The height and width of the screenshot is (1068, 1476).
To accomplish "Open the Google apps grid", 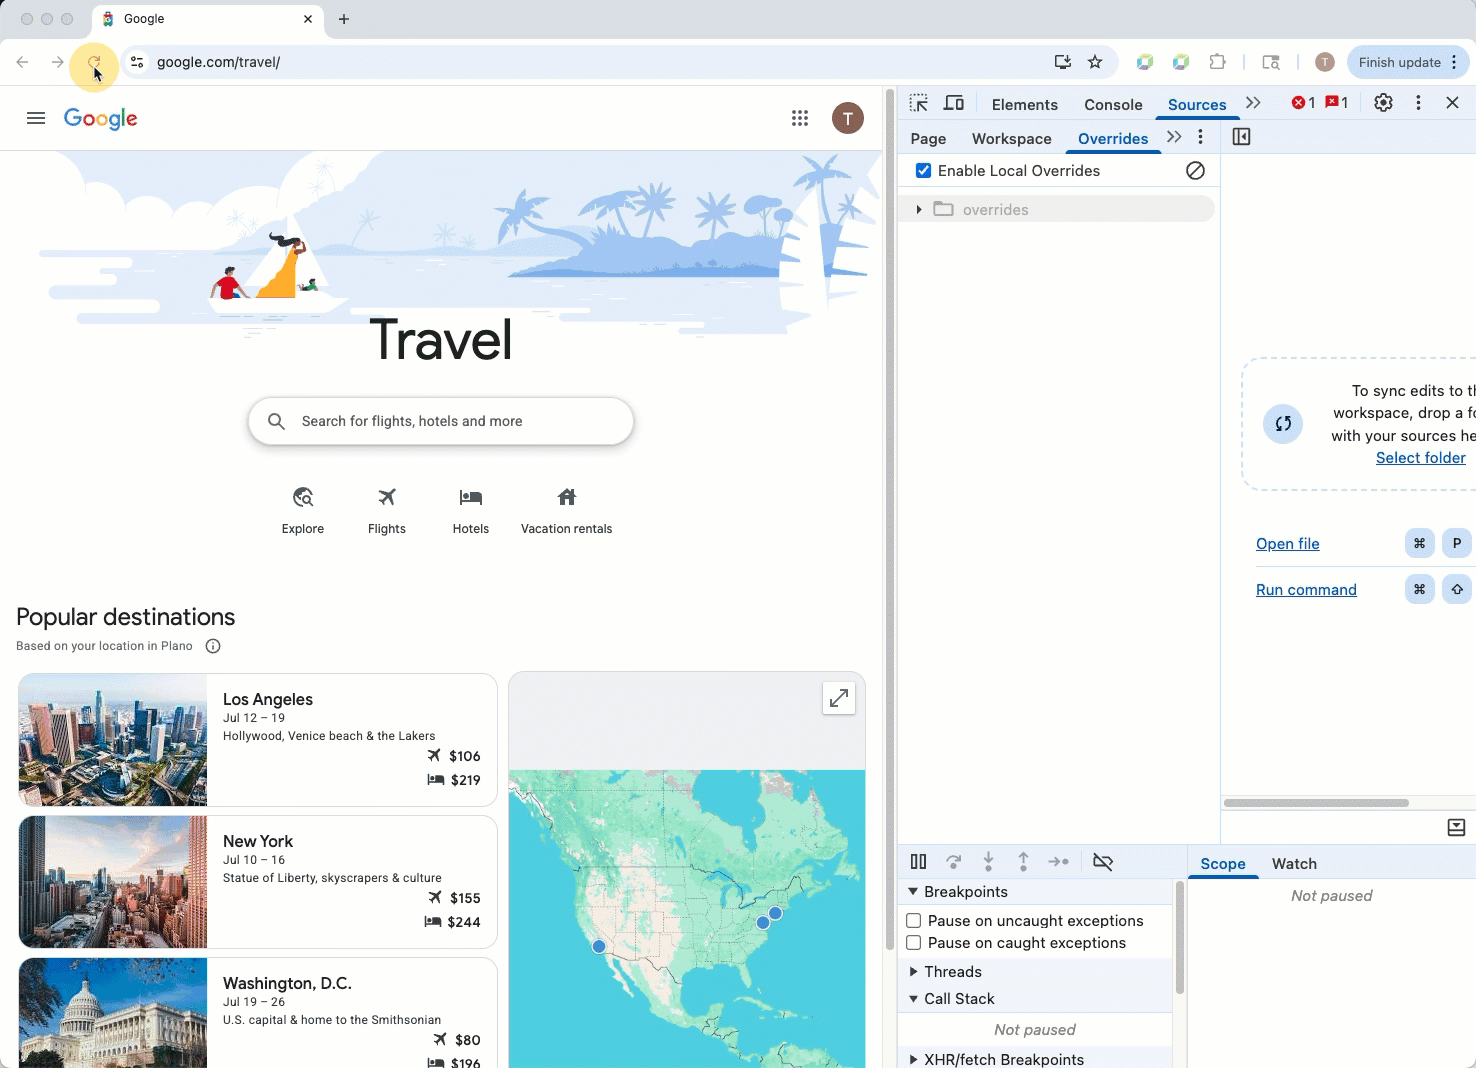I will click(800, 118).
